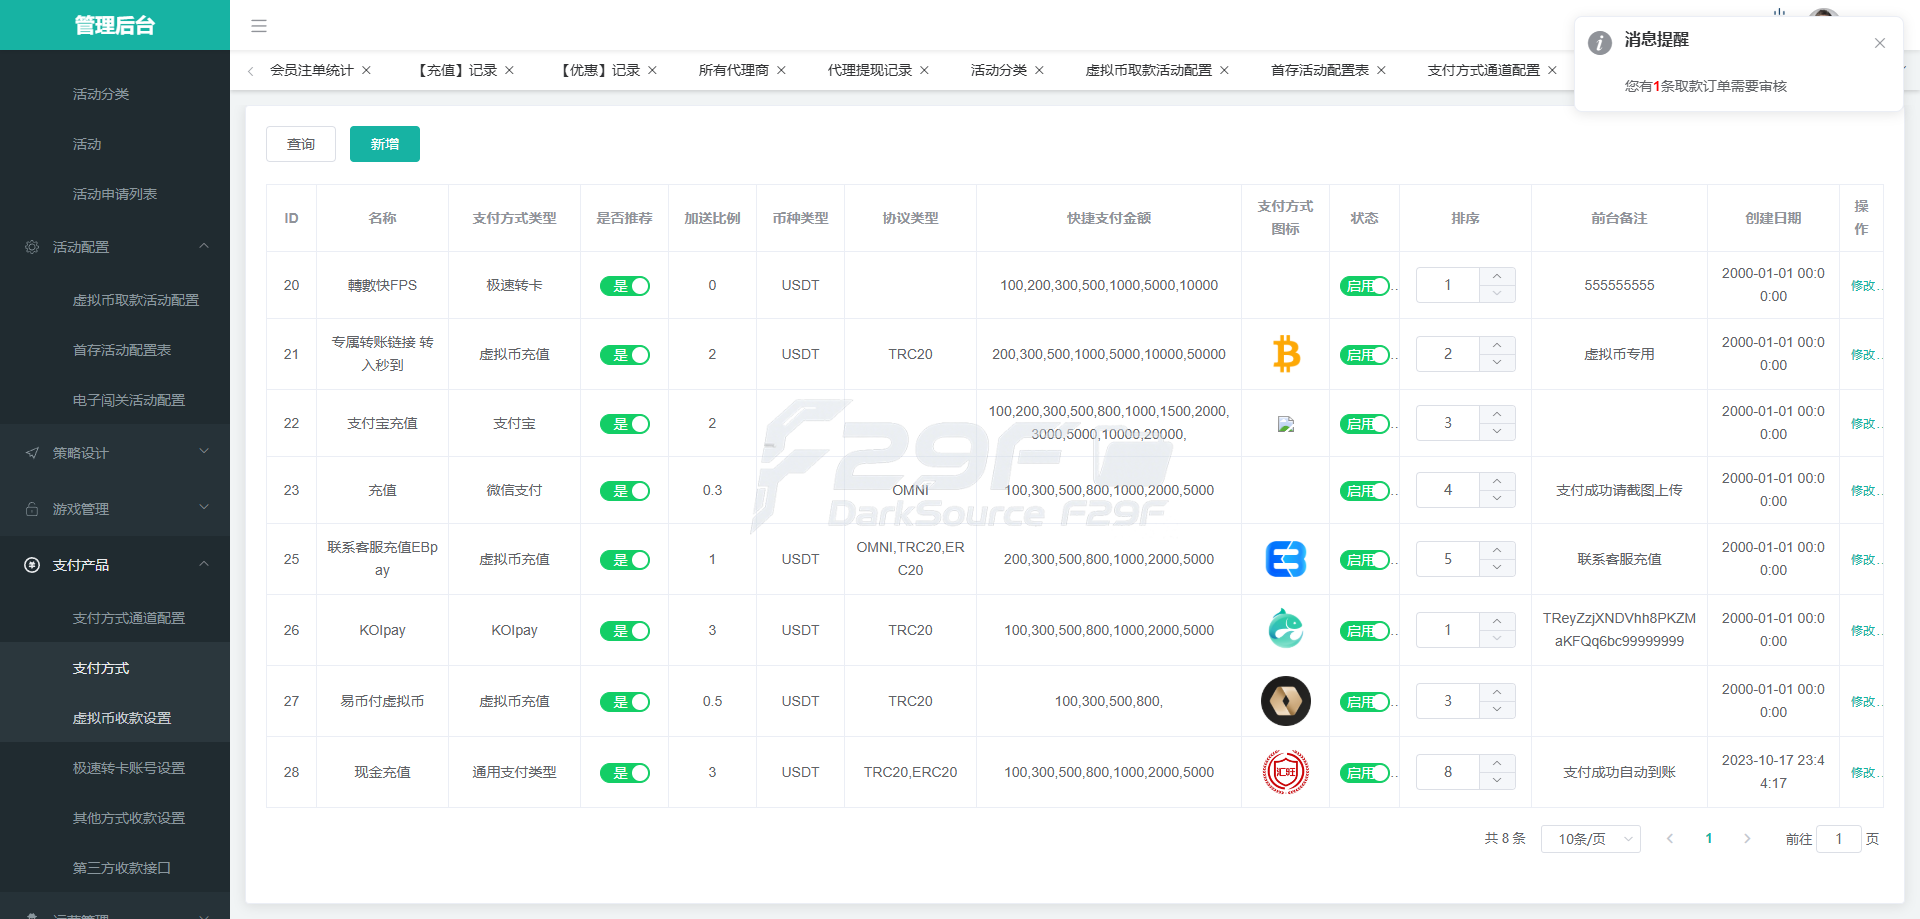The width and height of the screenshot is (1920, 919).
Task: Click the KOIpay fish icon in row 26
Action: [1286, 629]
